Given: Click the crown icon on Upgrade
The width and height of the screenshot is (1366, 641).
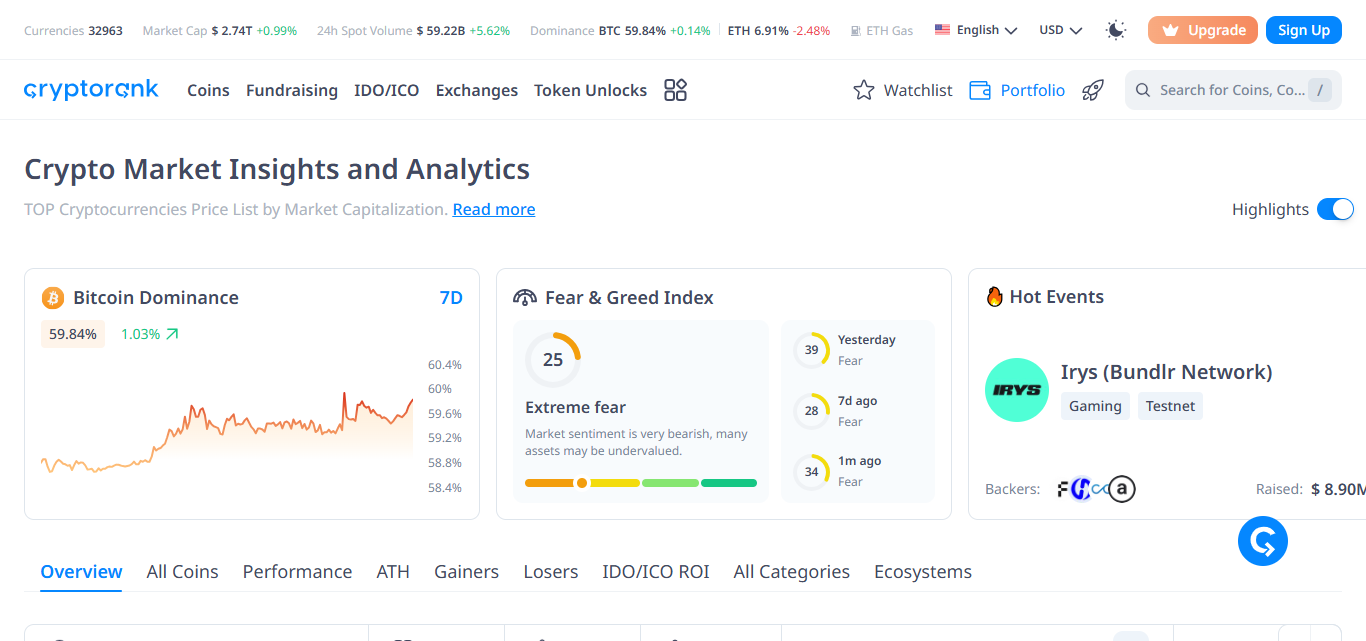Looking at the screenshot, I should 1170,30.
